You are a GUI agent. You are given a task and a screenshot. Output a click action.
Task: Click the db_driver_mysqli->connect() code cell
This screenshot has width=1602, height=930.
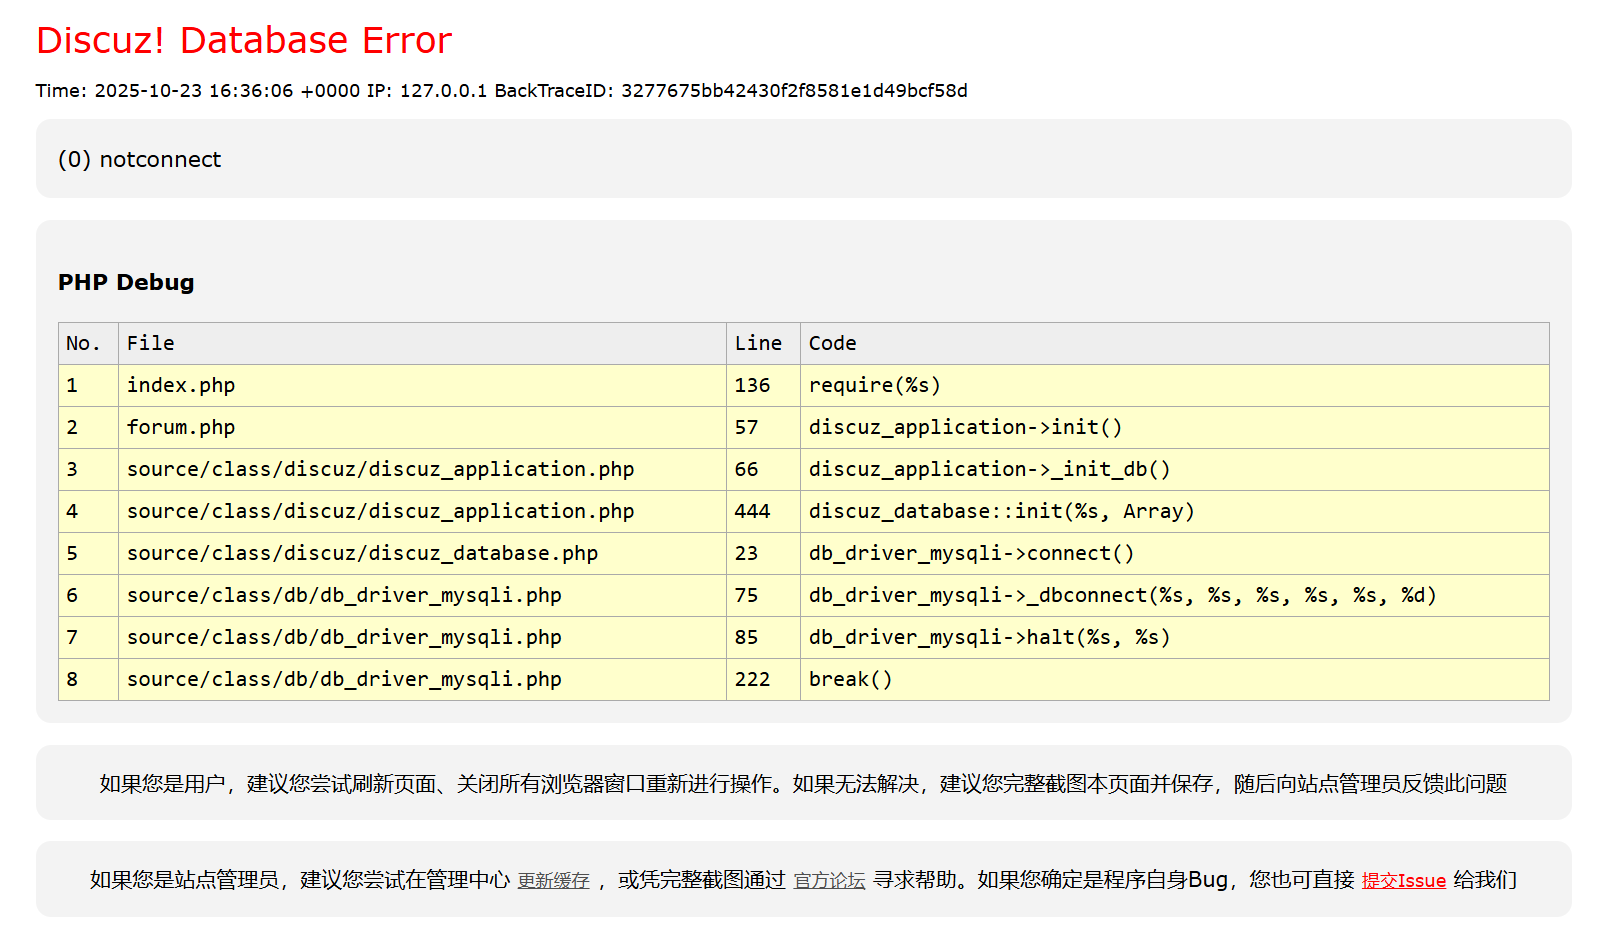[971, 554]
